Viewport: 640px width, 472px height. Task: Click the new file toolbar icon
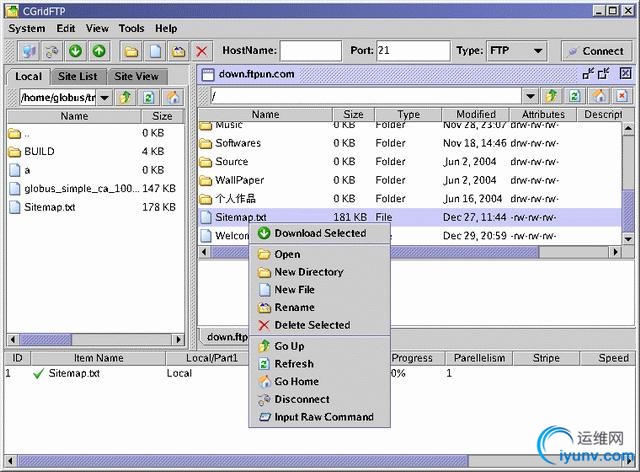point(155,51)
